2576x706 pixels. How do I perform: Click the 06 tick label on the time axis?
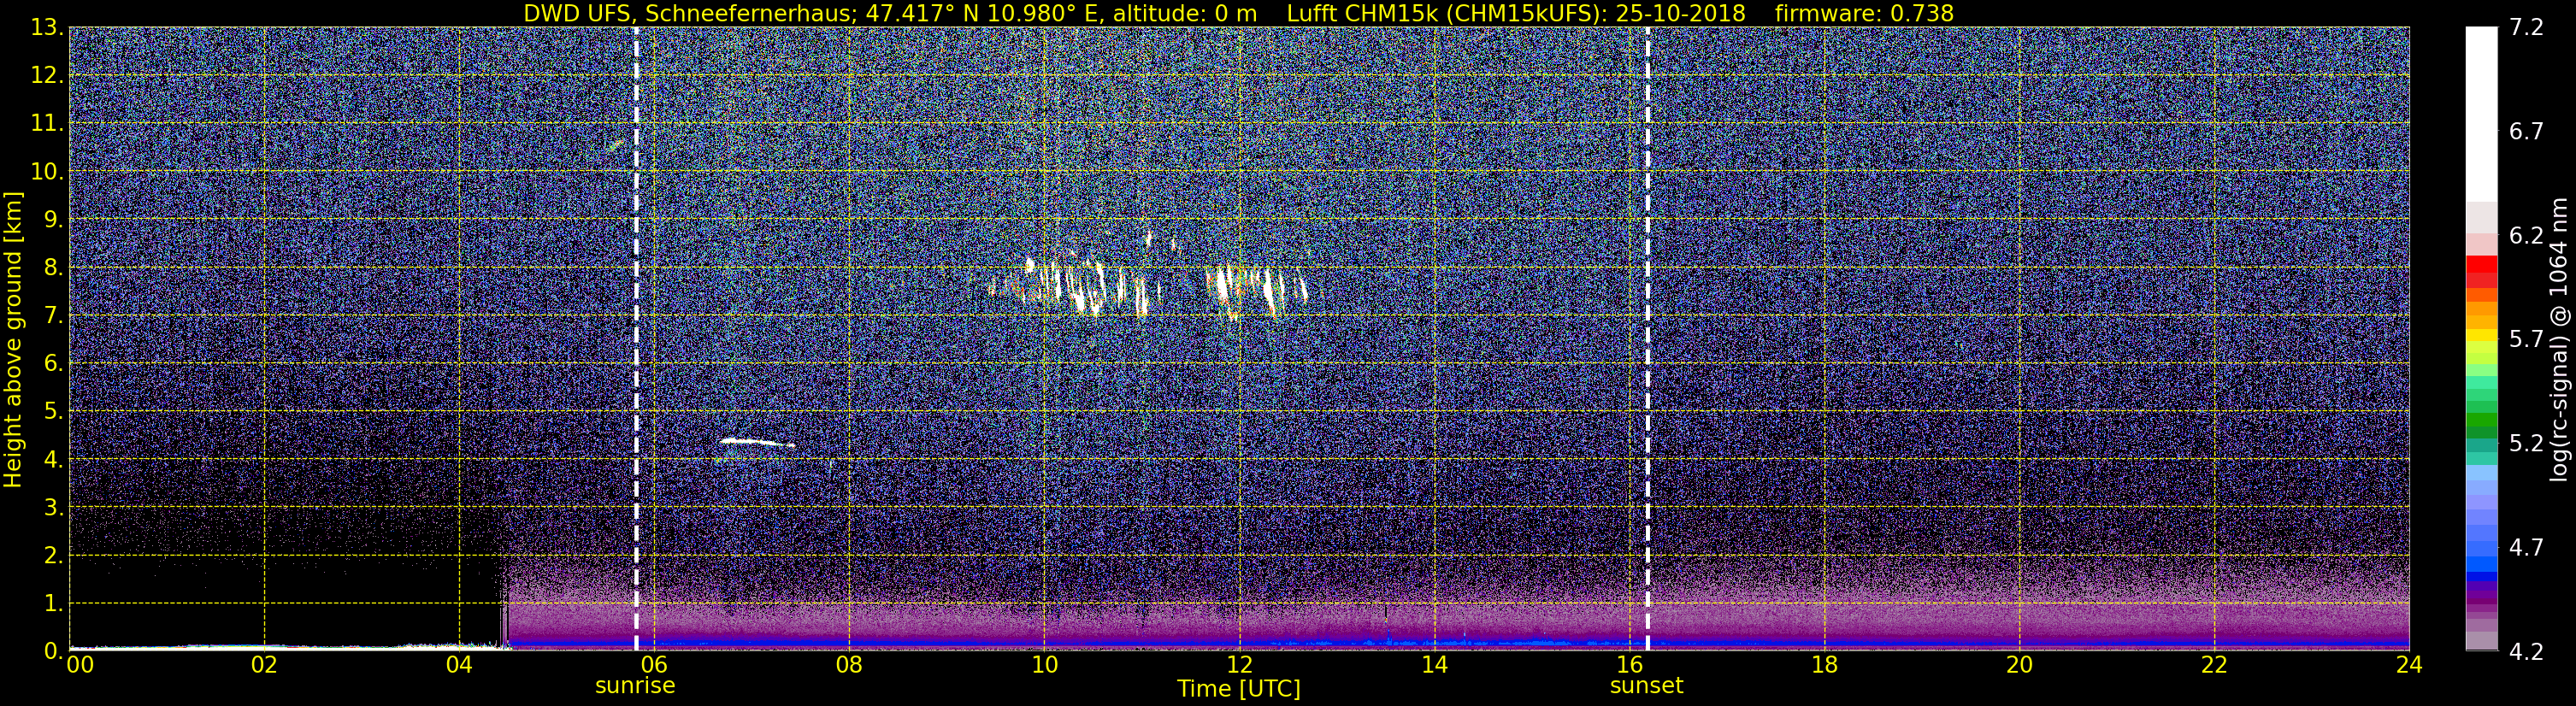coord(654,666)
